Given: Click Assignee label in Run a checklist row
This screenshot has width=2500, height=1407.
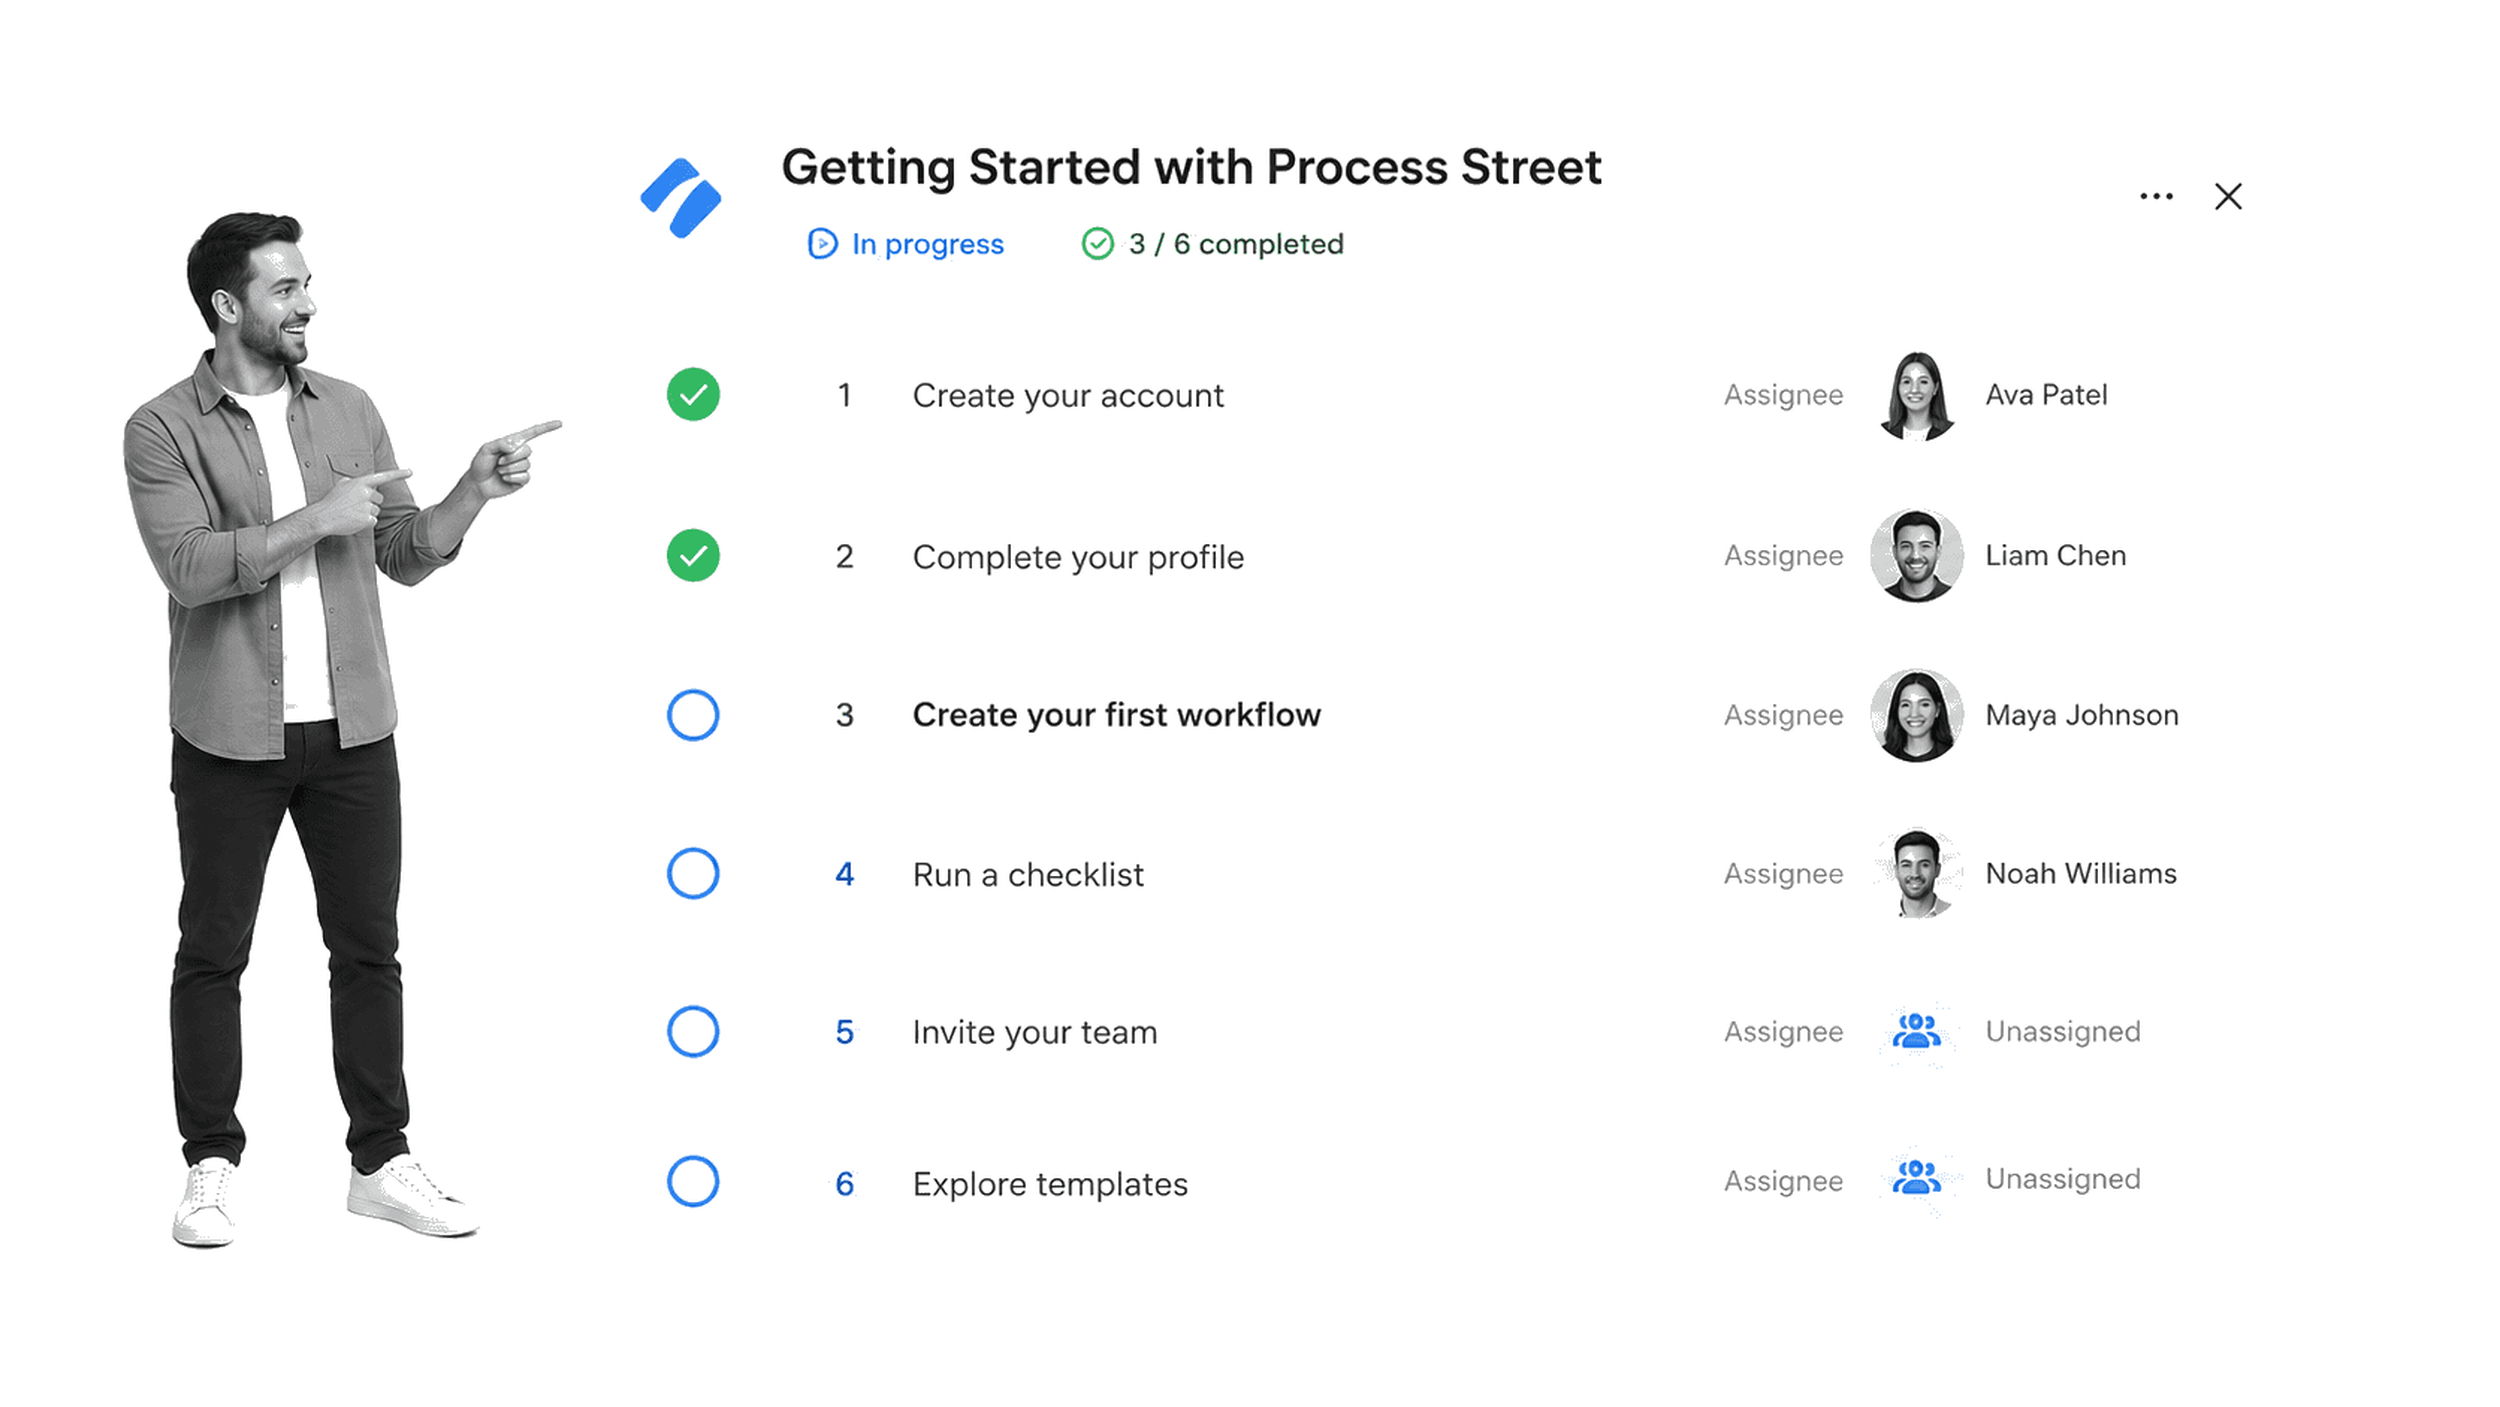Looking at the screenshot, I should tap(1783, 875).
